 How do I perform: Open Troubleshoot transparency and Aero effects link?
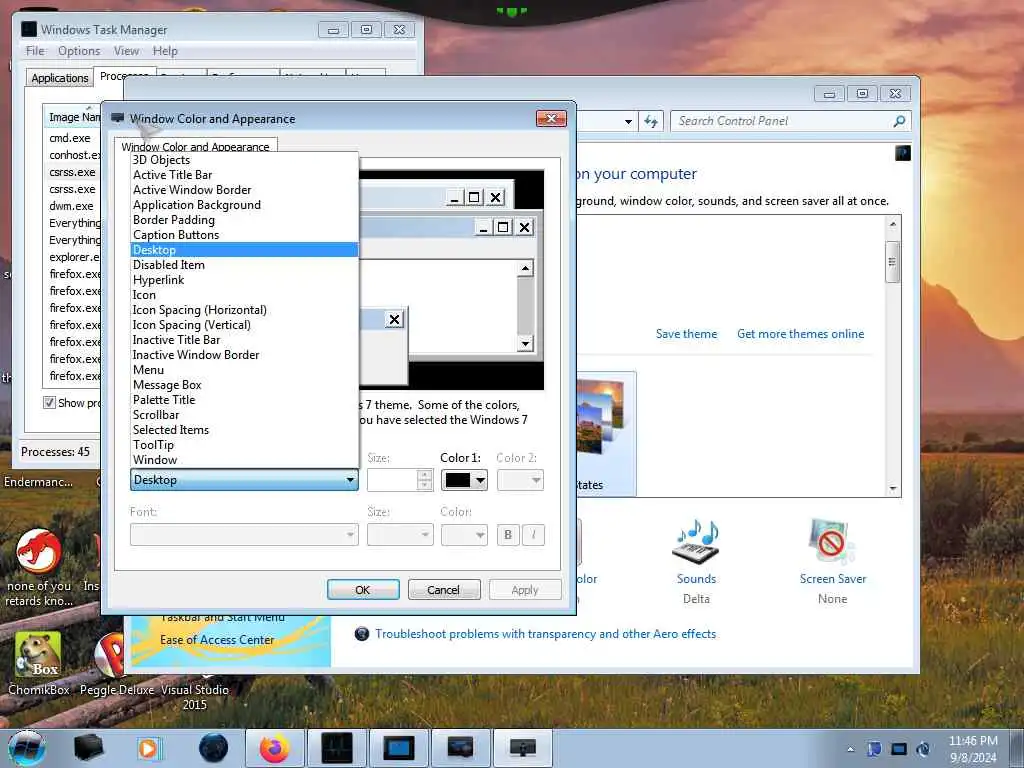click(x=545, y=633)
